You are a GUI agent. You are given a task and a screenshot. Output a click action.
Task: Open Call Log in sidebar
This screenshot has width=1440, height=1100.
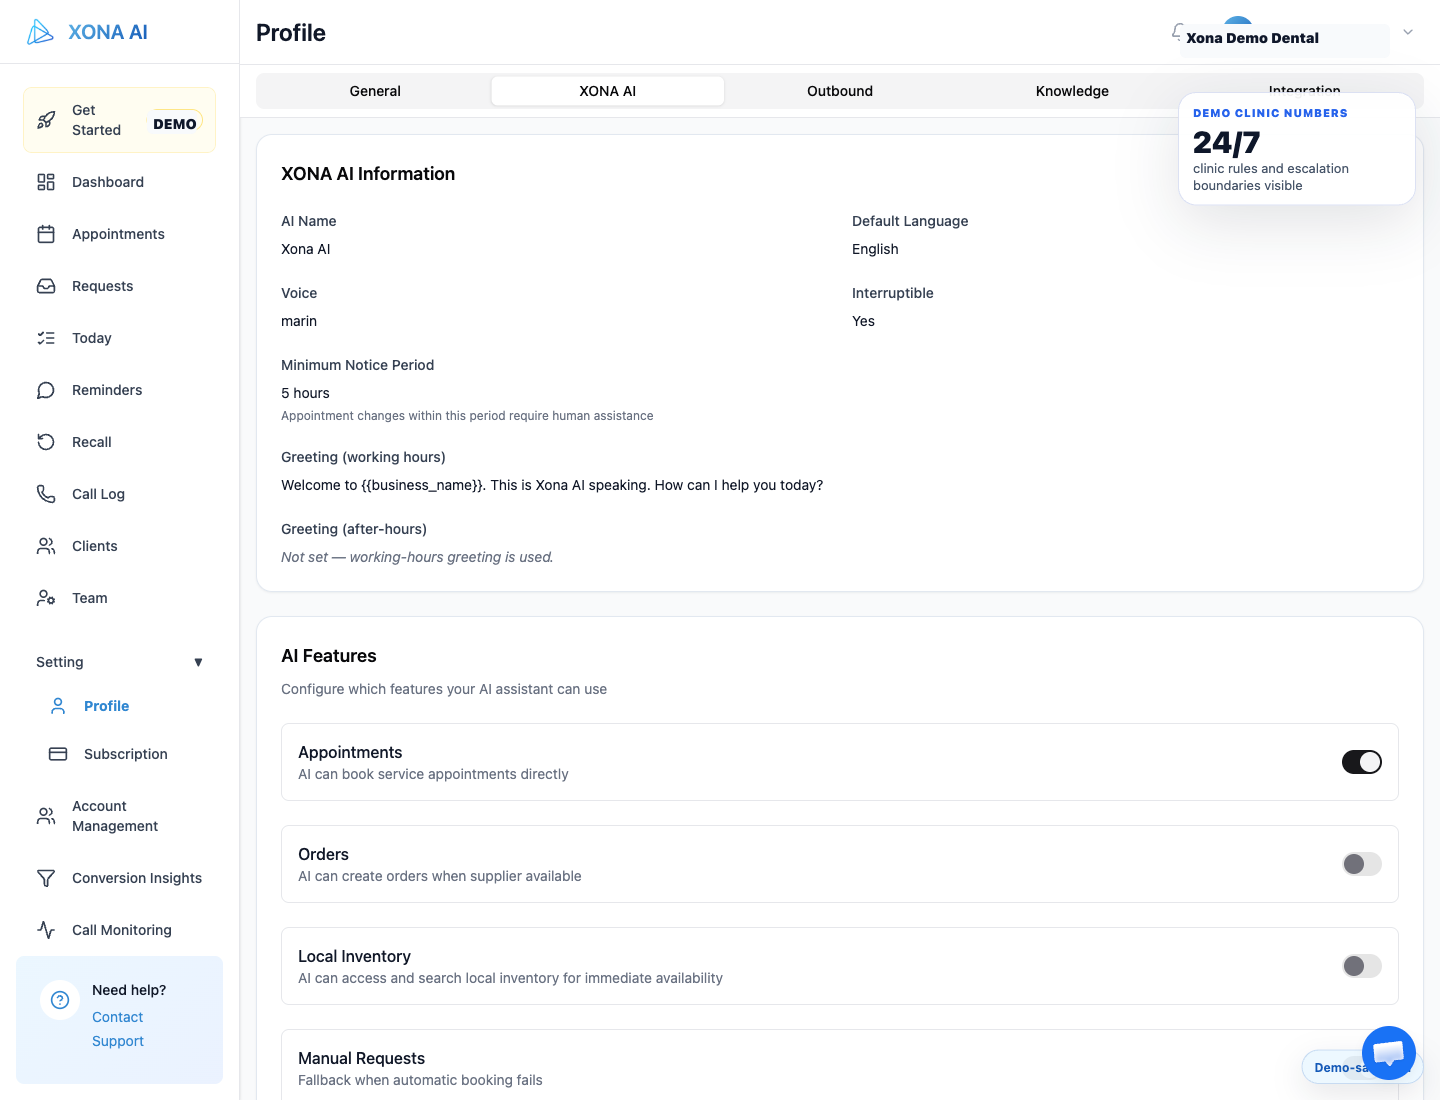119,494
